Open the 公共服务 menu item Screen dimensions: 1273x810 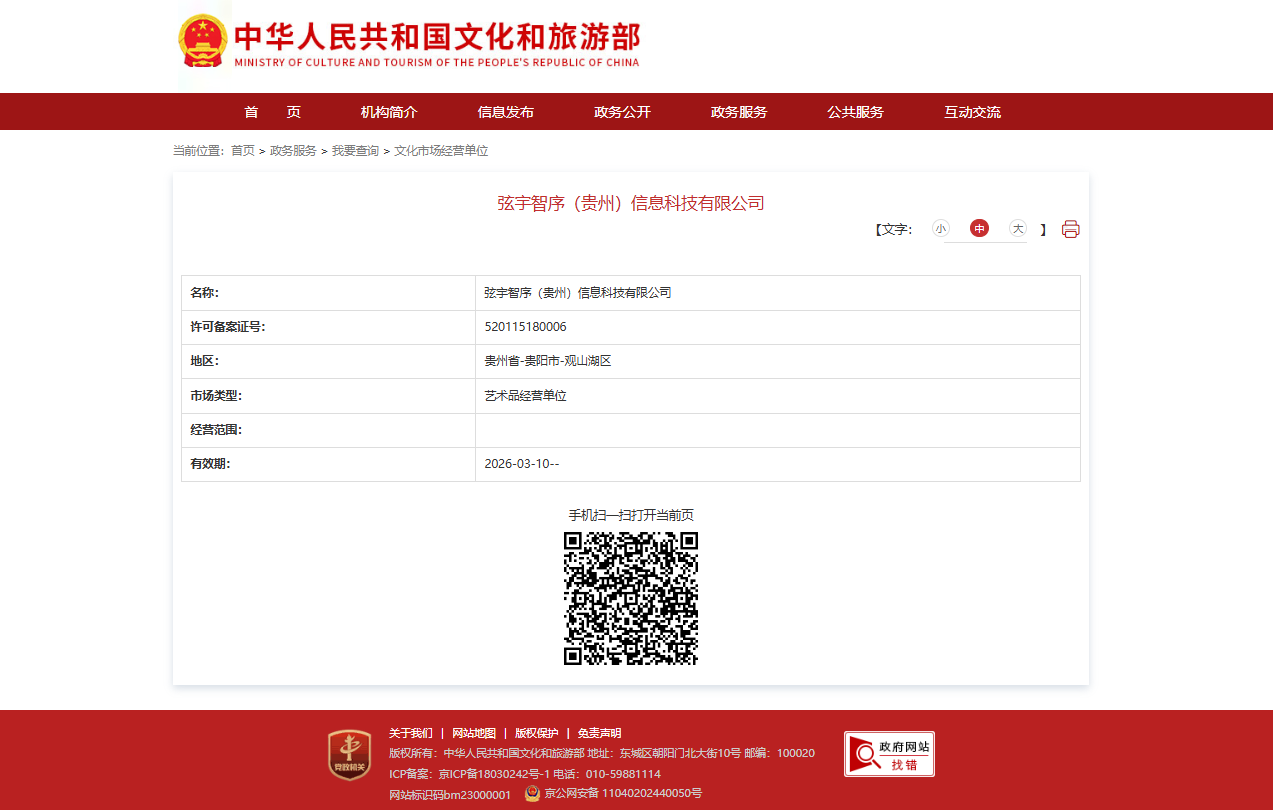click(855, 112)
